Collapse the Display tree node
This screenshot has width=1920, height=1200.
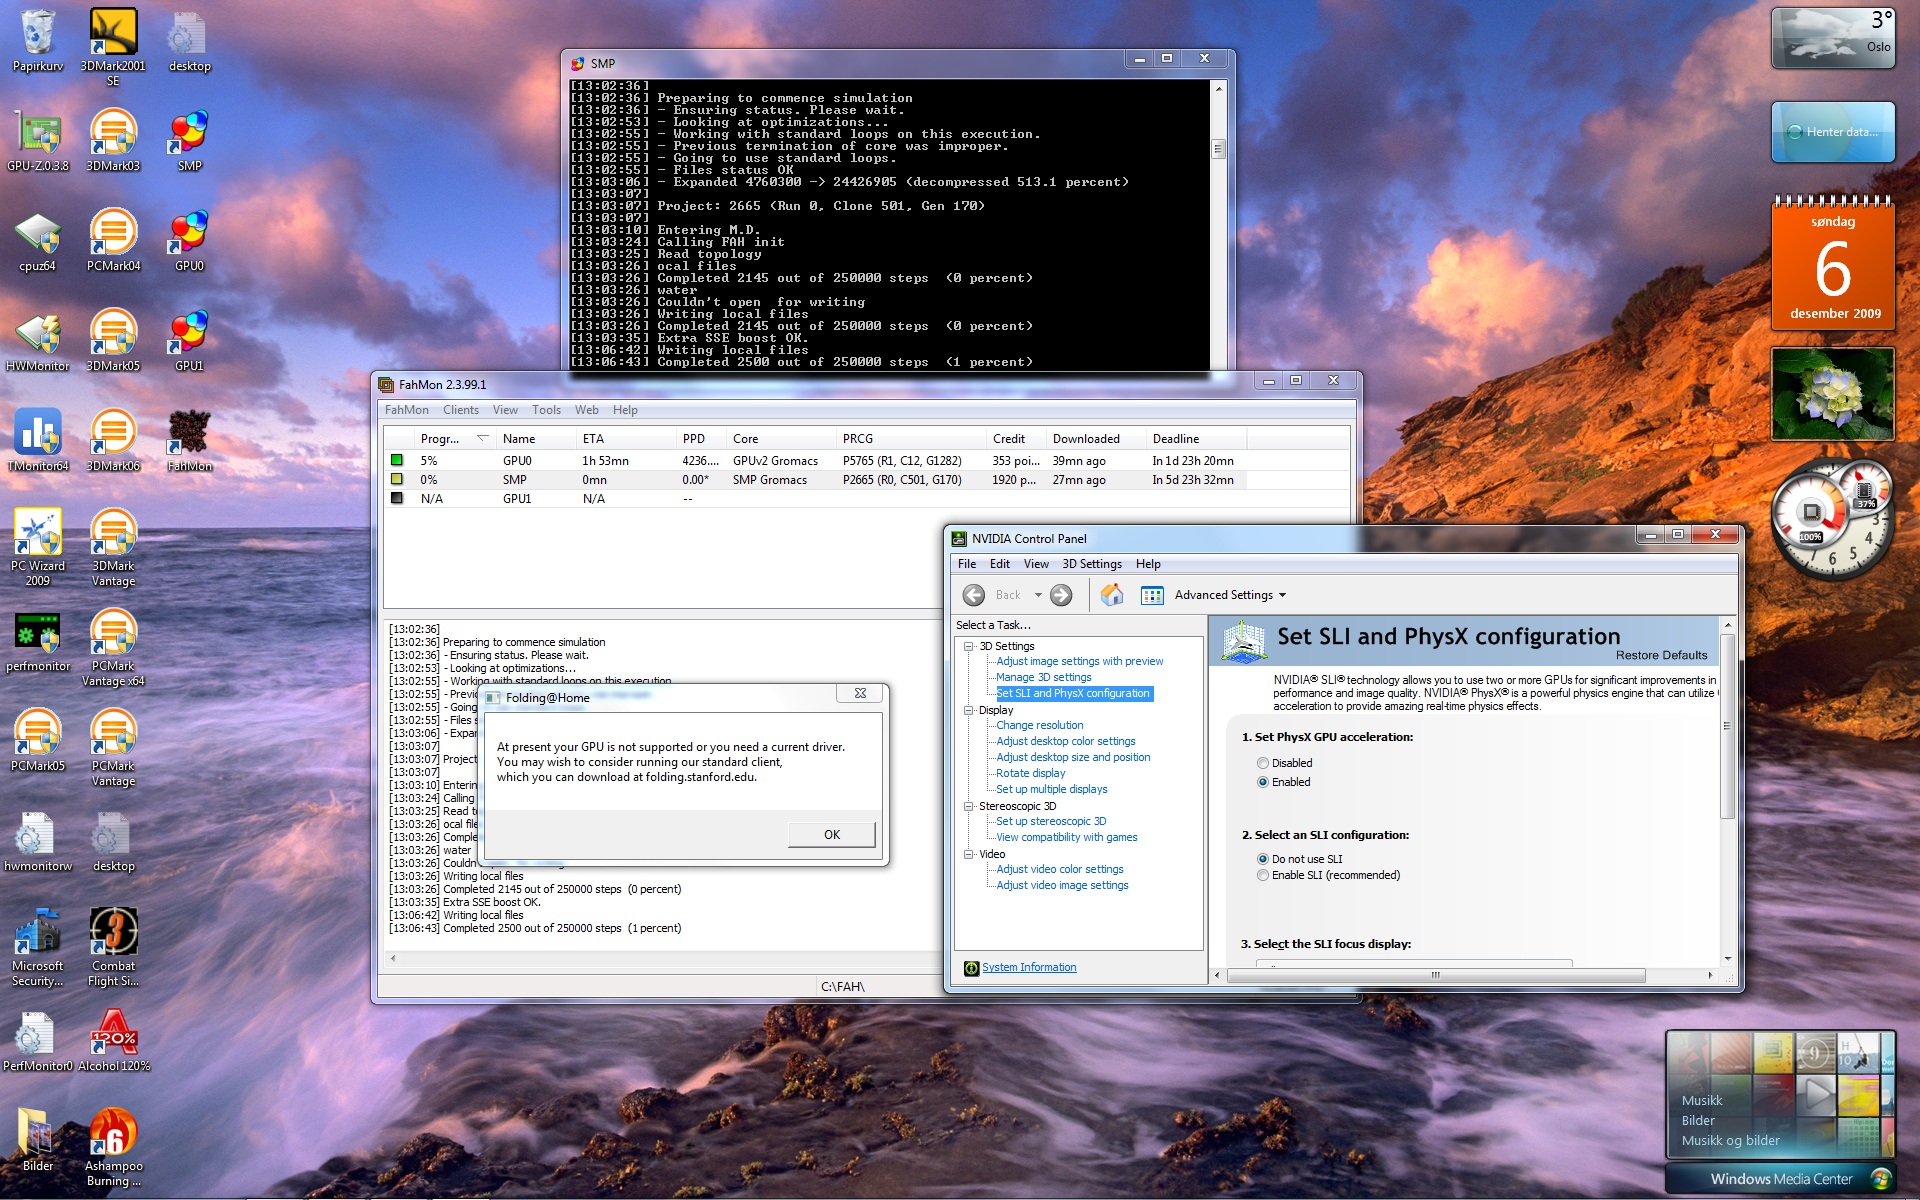(969, 710)
